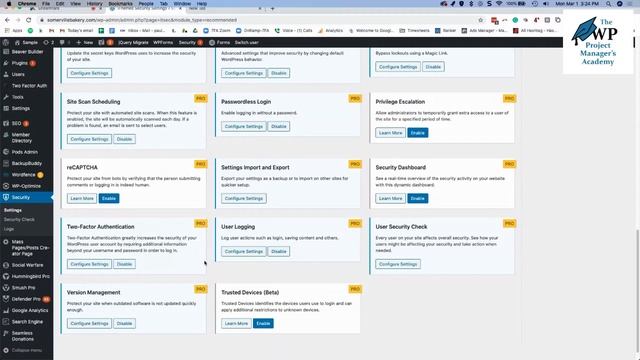Learn more about Privilege Escalation
640x360 pixels.
(x=391, y=133)
